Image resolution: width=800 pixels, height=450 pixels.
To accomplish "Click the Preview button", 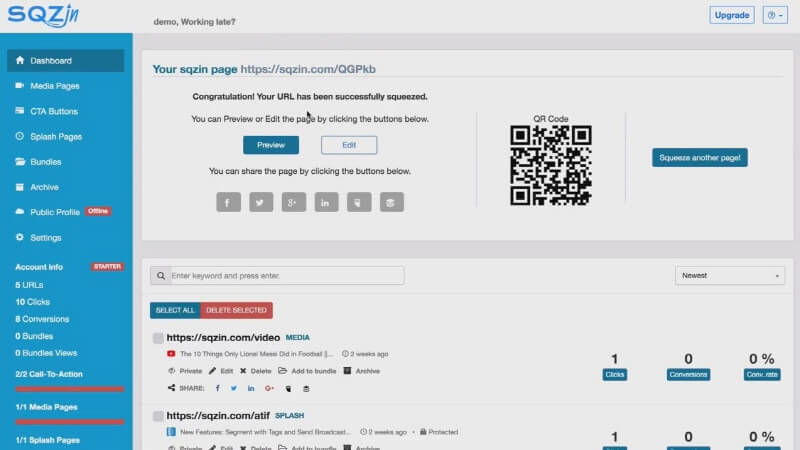I will [271, 145].
